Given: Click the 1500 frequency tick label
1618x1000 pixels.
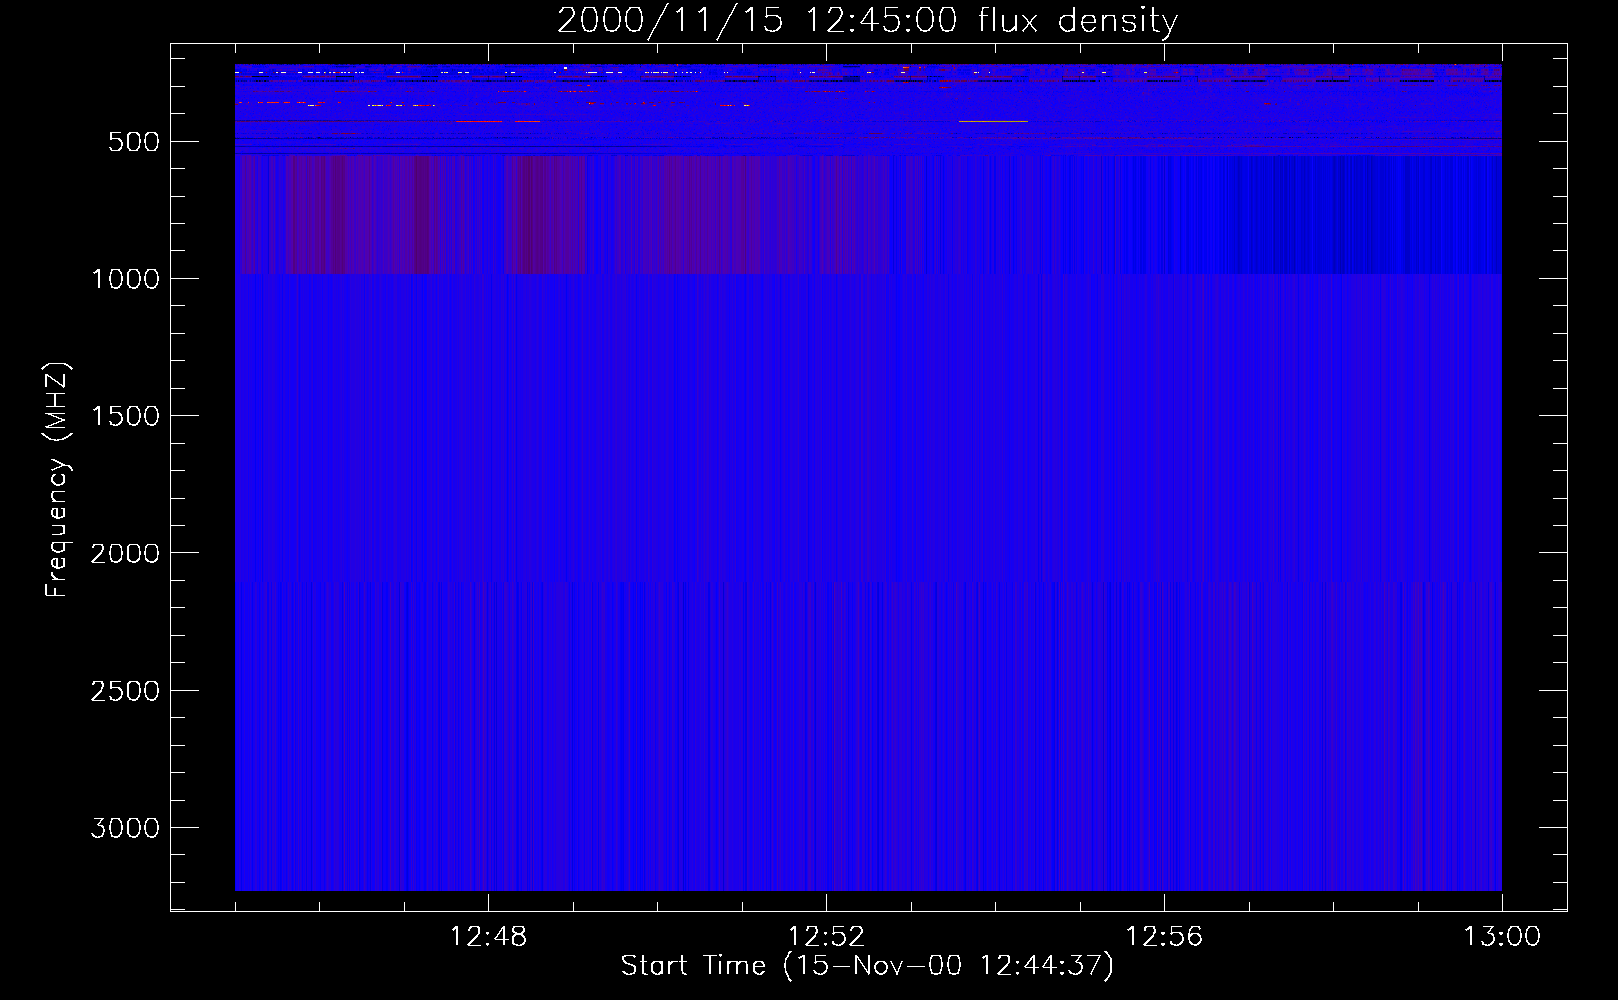Looking at the screenshot, I should tap(125, 416).
